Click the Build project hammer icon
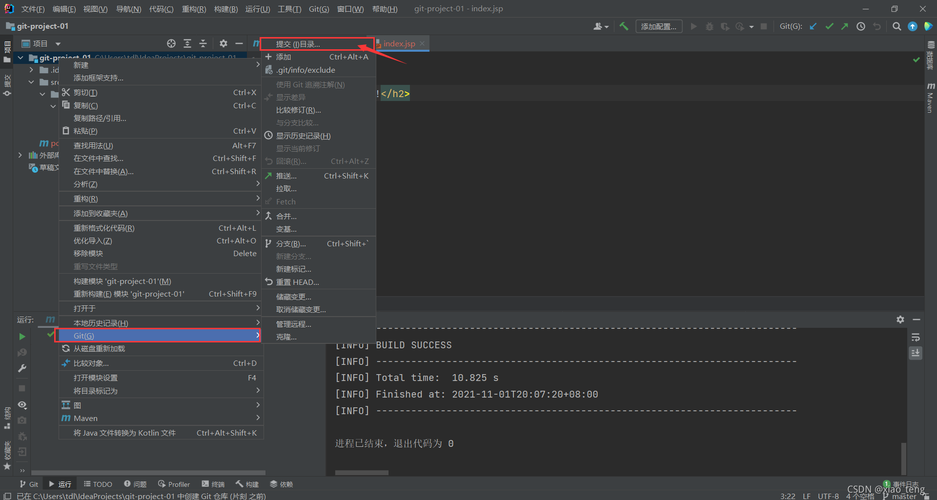This screenshot has height=500, width=937. (624, 26)
